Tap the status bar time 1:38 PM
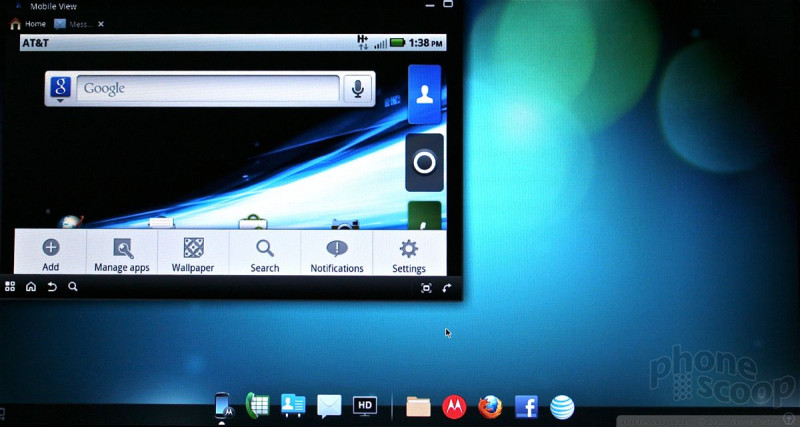Image resolution: width=800 pixels, height=427 pixels. [426, 43]
